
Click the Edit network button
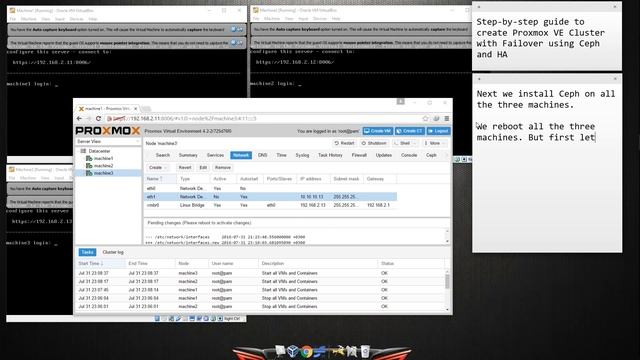[x=203, y=167]
